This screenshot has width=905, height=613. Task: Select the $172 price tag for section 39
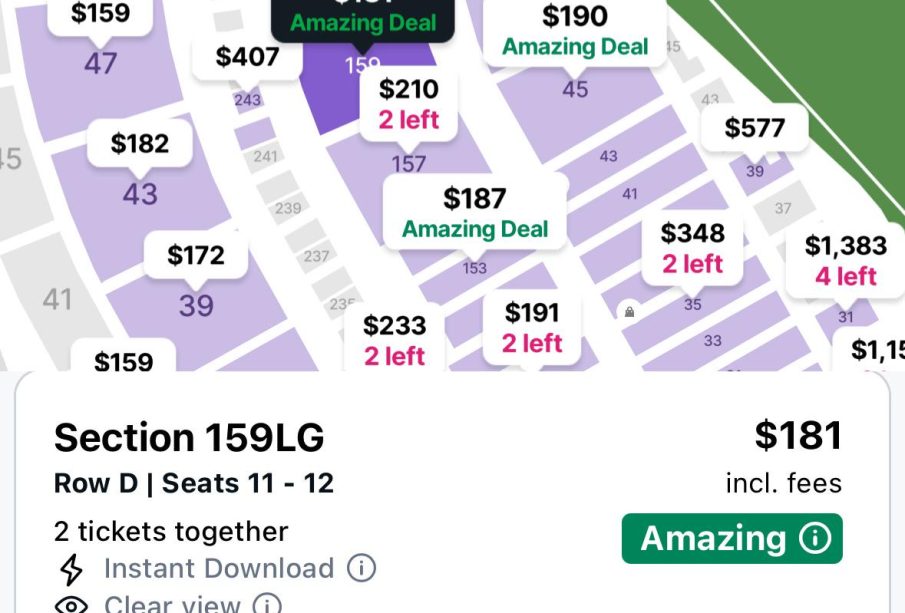[x=196, y=255]
